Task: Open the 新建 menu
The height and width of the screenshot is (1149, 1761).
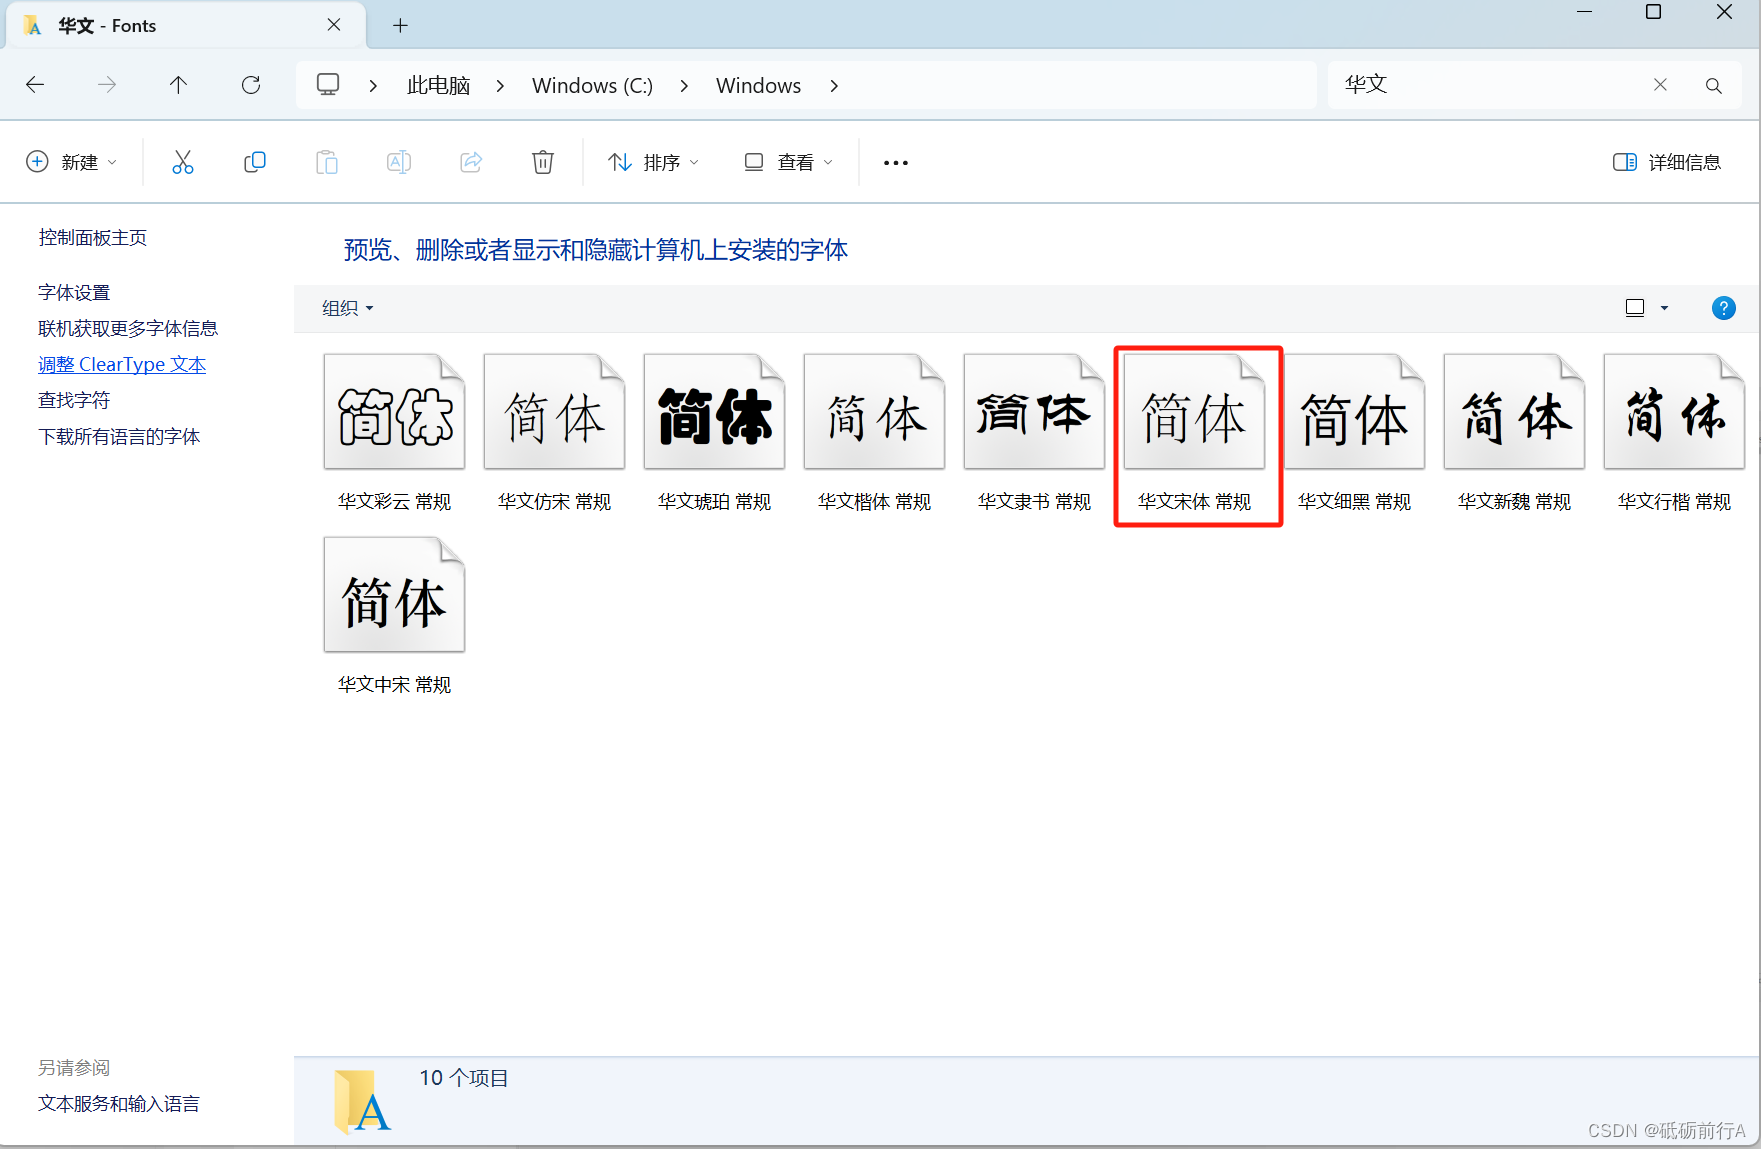Action: [x=72, y=162]
